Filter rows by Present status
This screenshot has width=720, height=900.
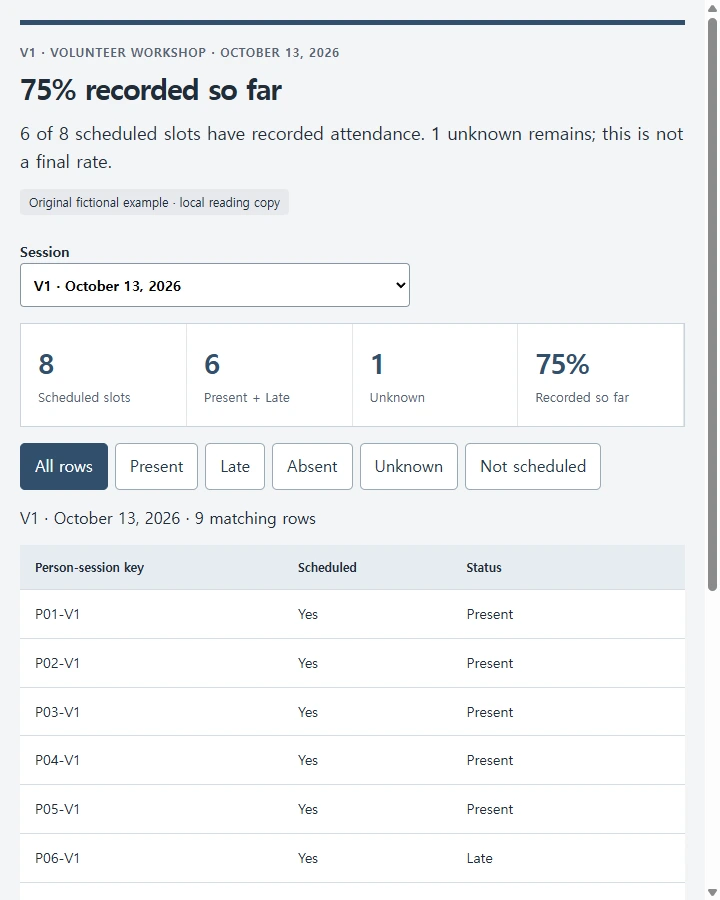coord(156,466)
